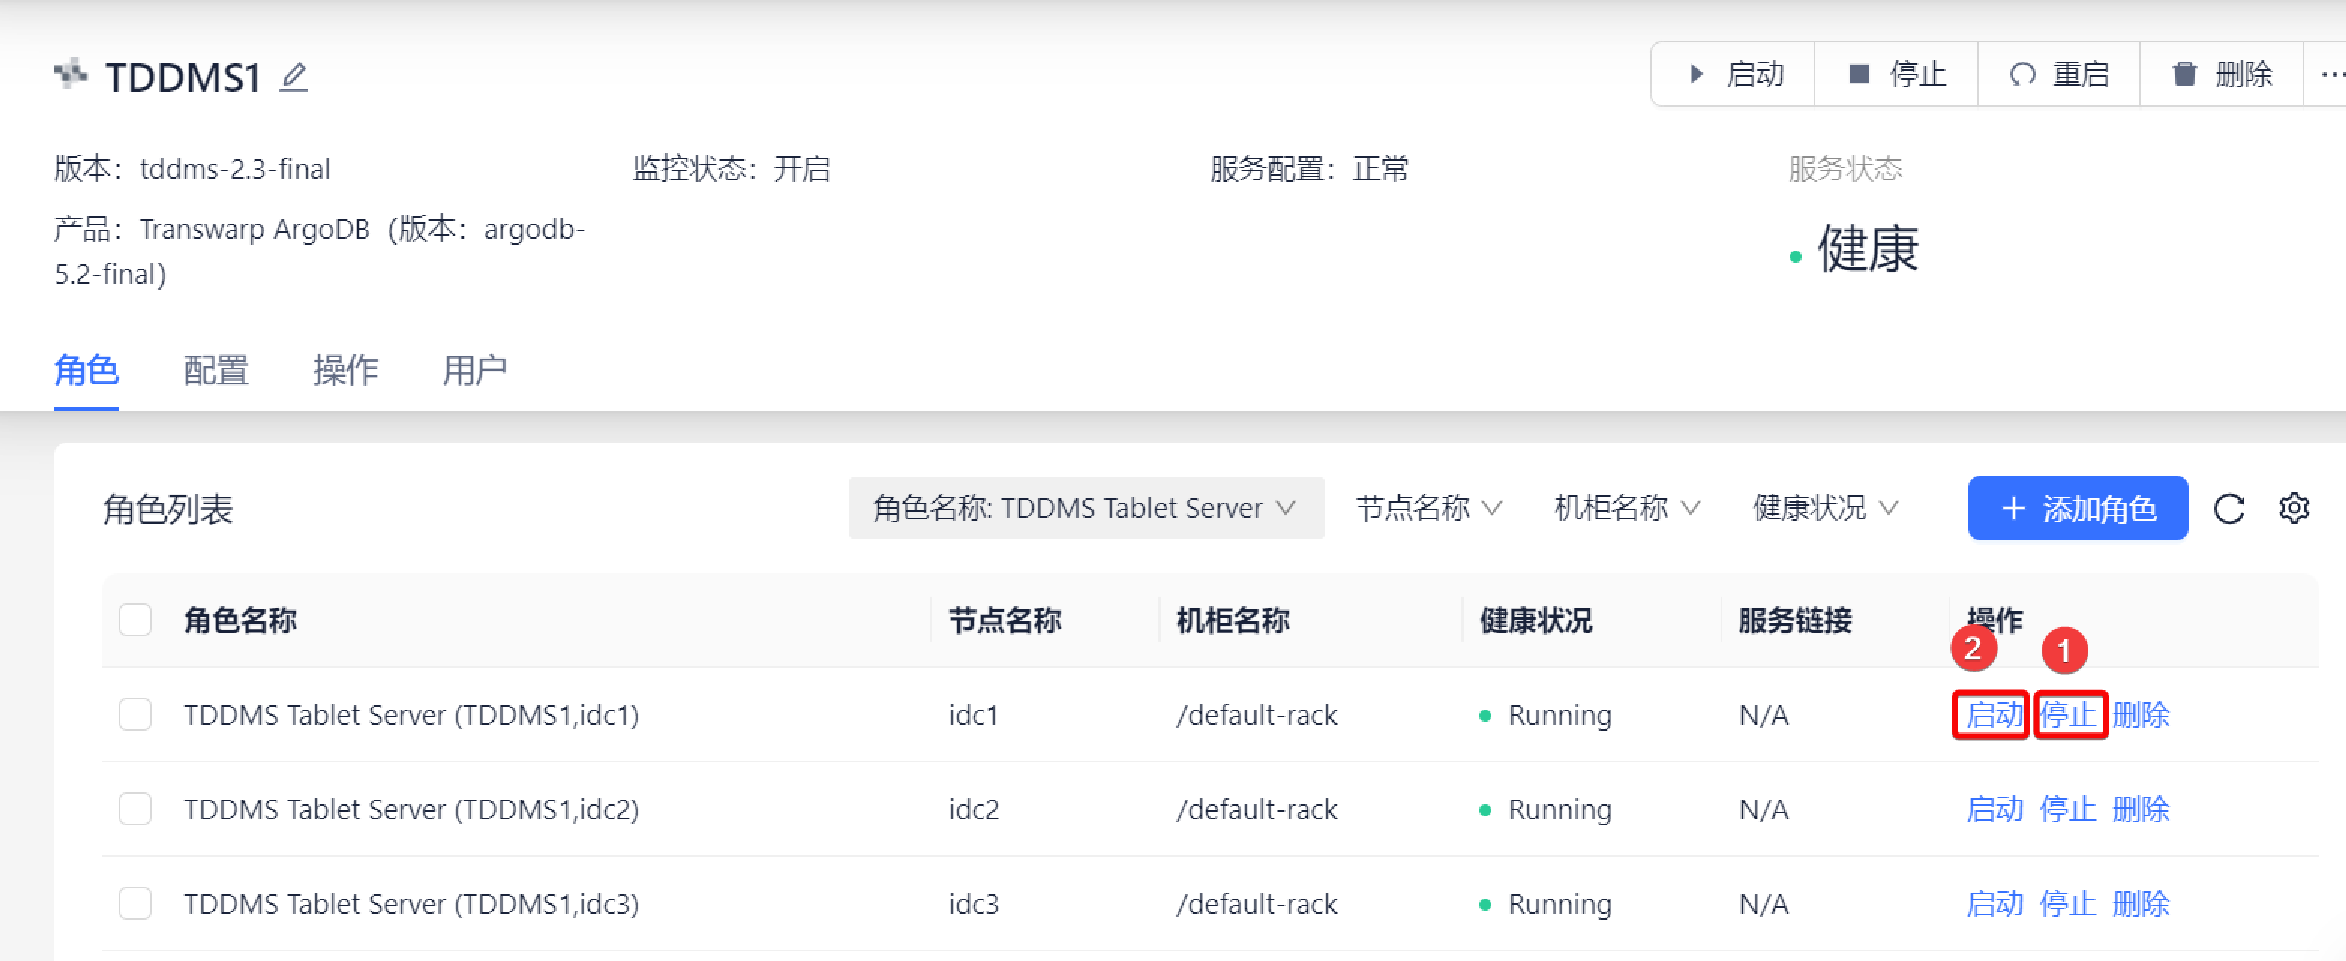Viewport: 2346px width, 961px height.
Task: Open the 节点名称 filter dropdown
Action: click(x=1429, y=508)
